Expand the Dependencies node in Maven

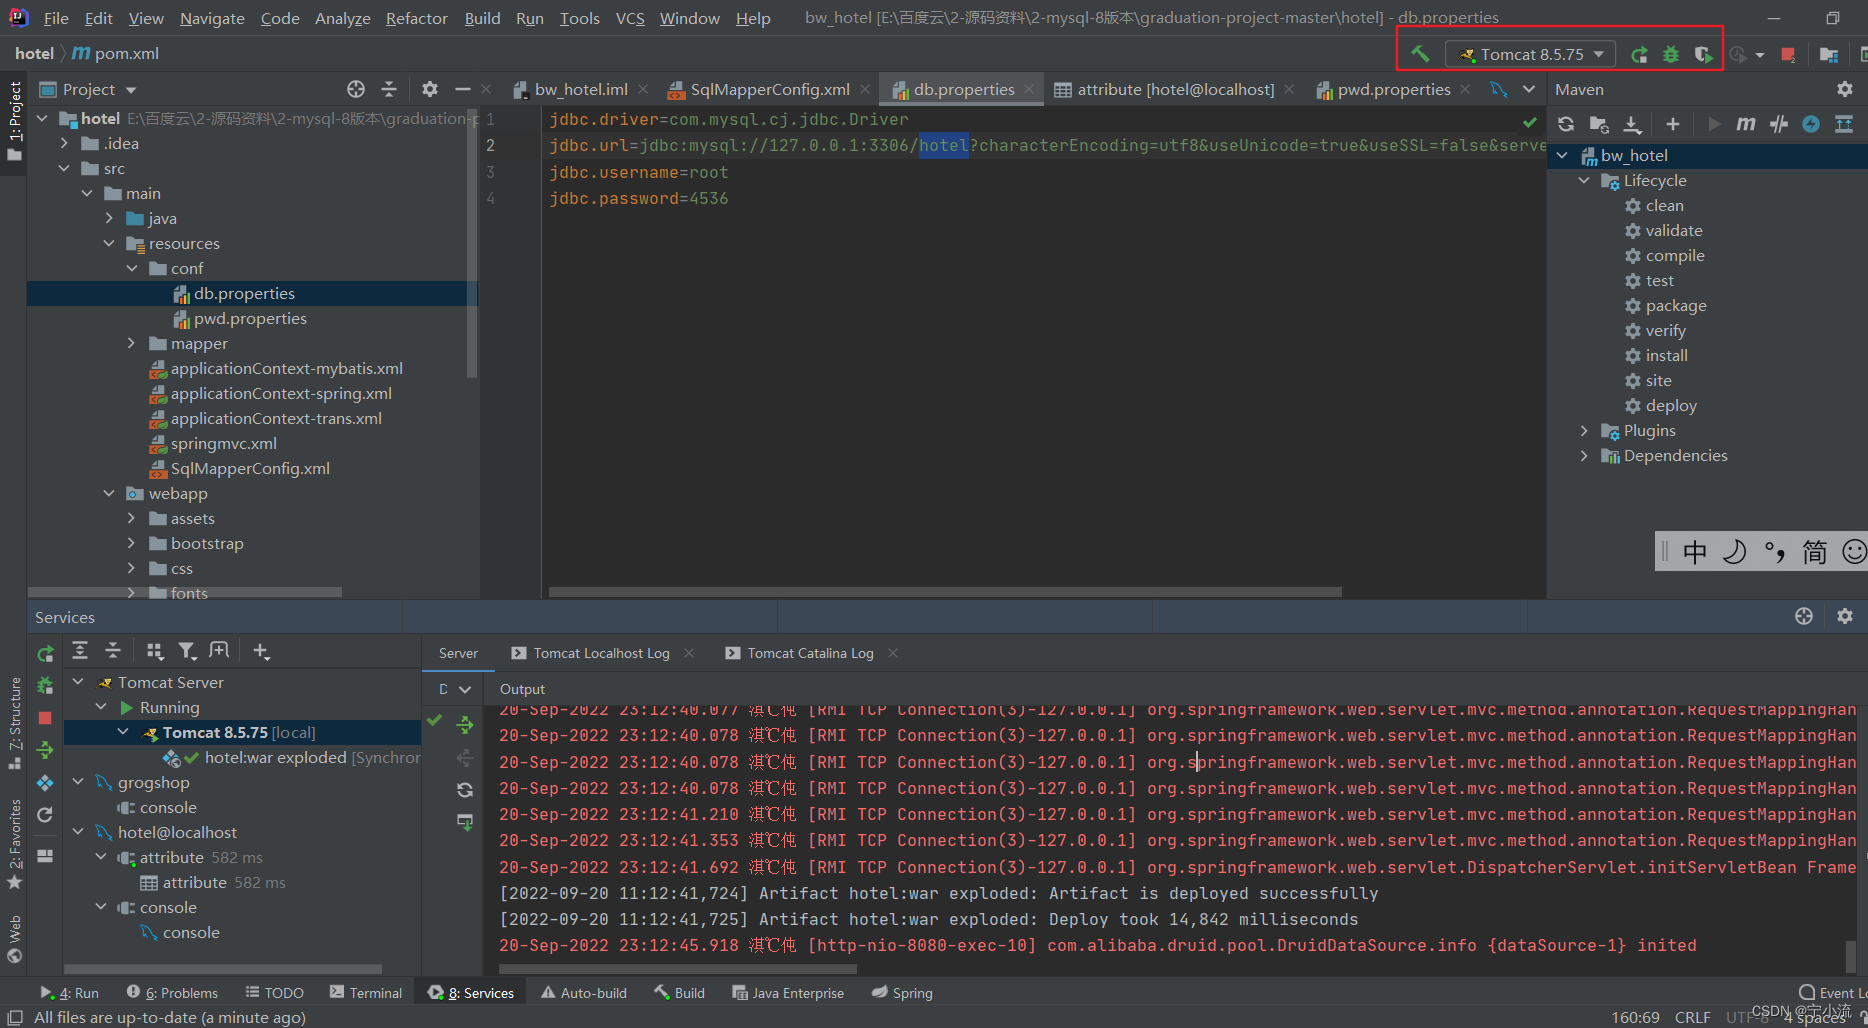click(x=1584, y=455)
